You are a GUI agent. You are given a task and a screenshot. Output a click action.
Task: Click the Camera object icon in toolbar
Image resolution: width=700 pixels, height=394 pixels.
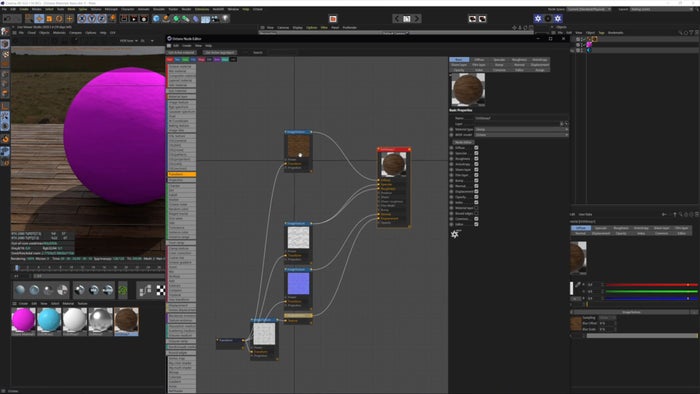(x=216, y=19)
